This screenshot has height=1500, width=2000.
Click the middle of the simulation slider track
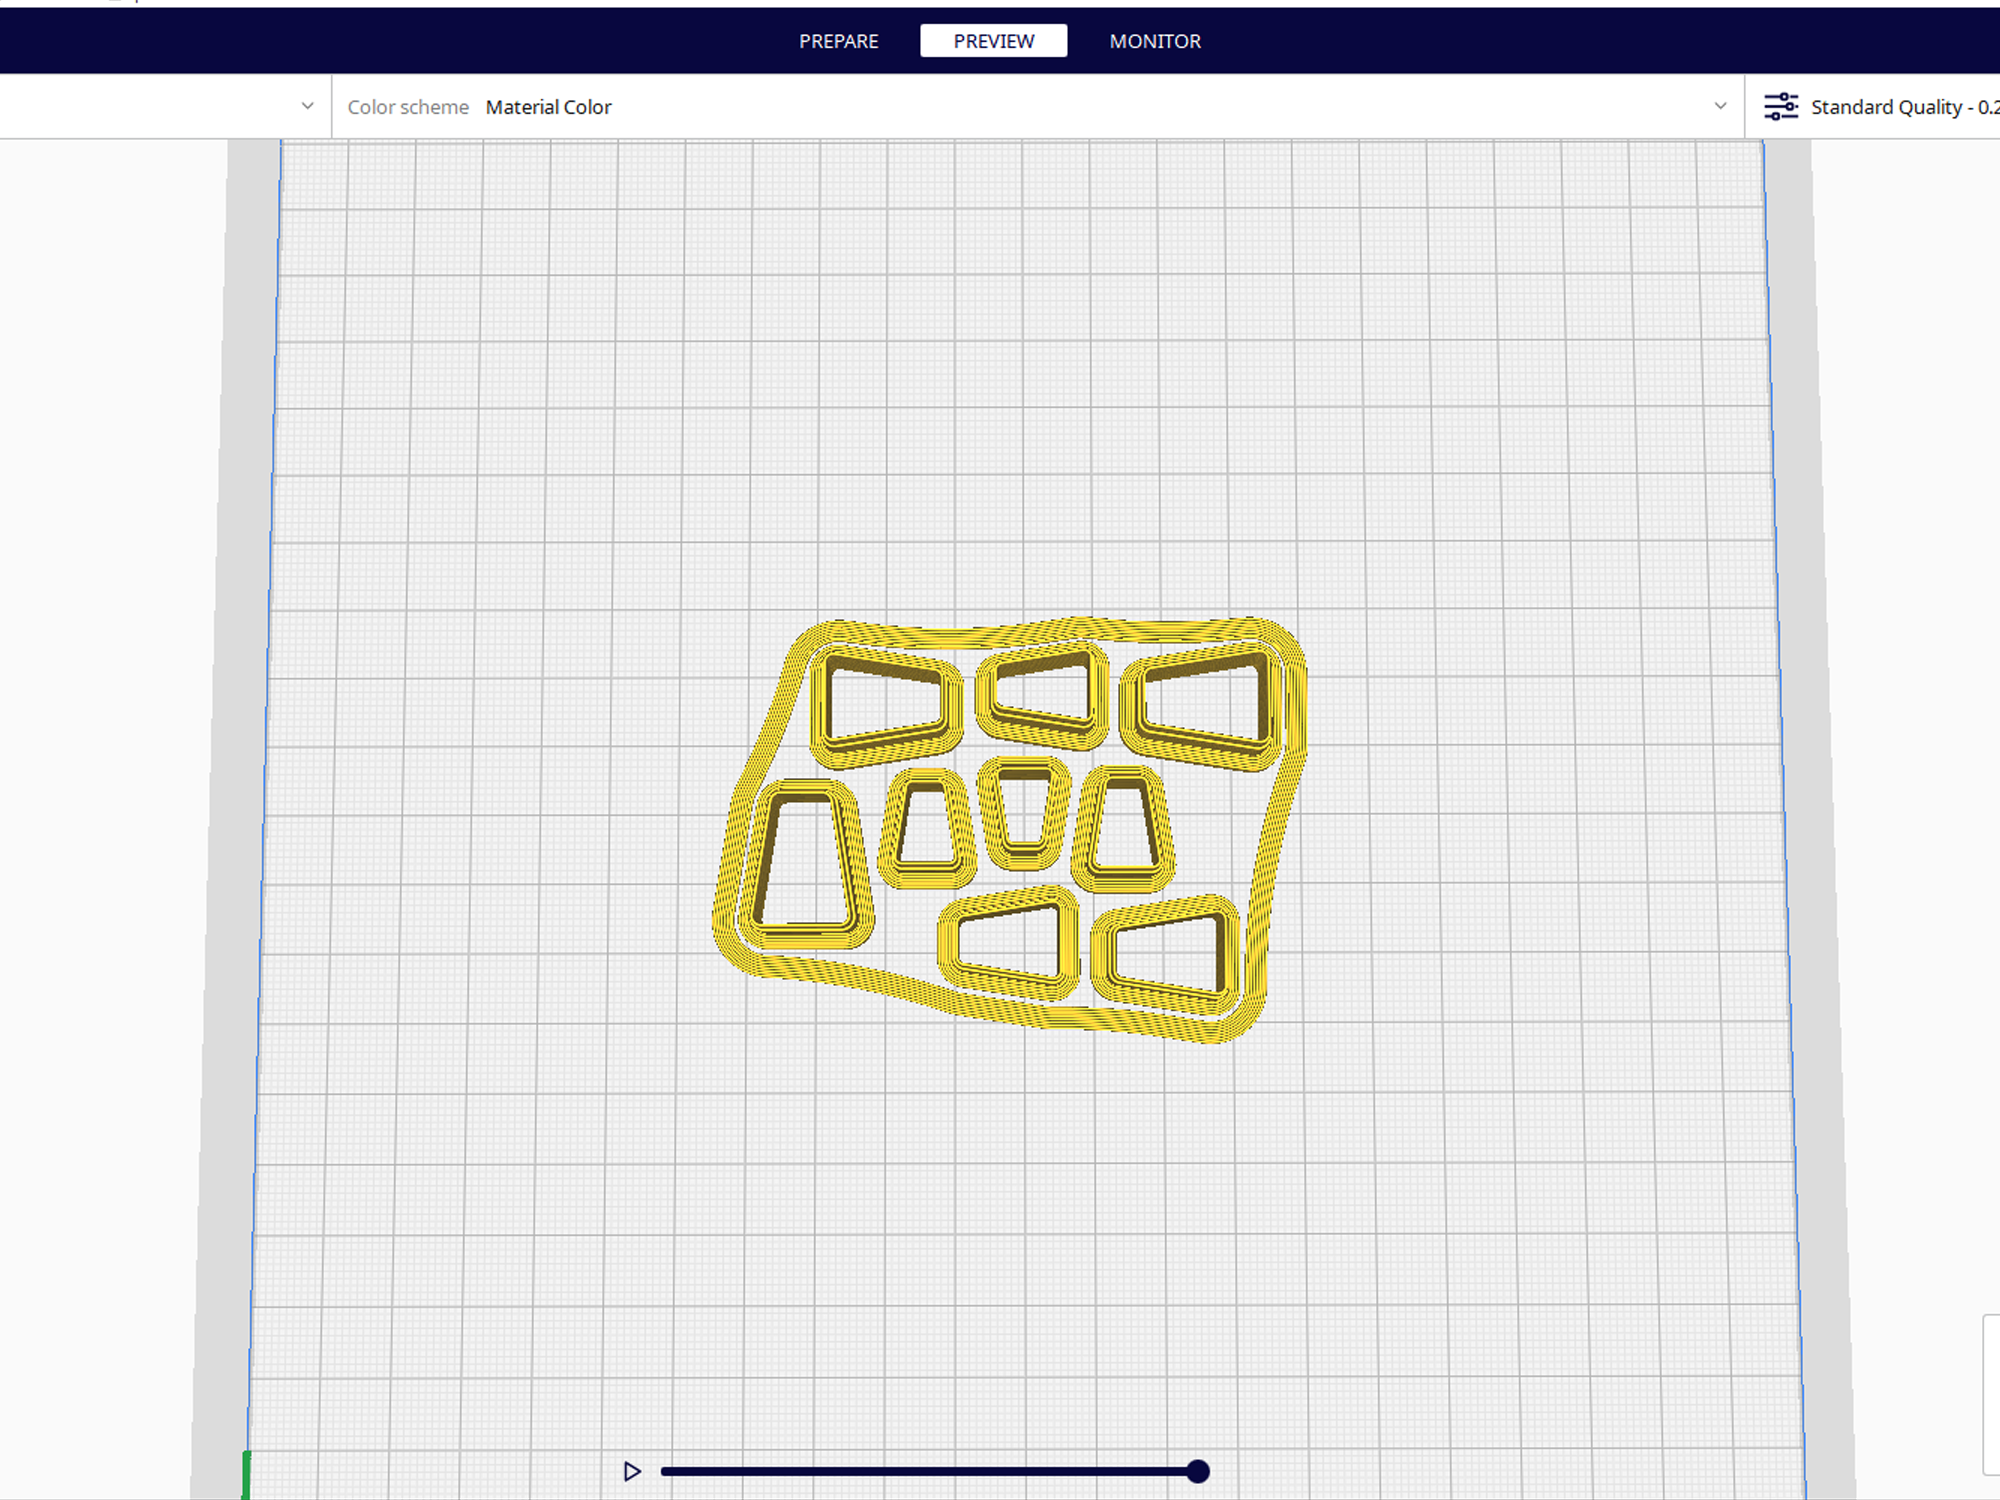[928, 1471]
